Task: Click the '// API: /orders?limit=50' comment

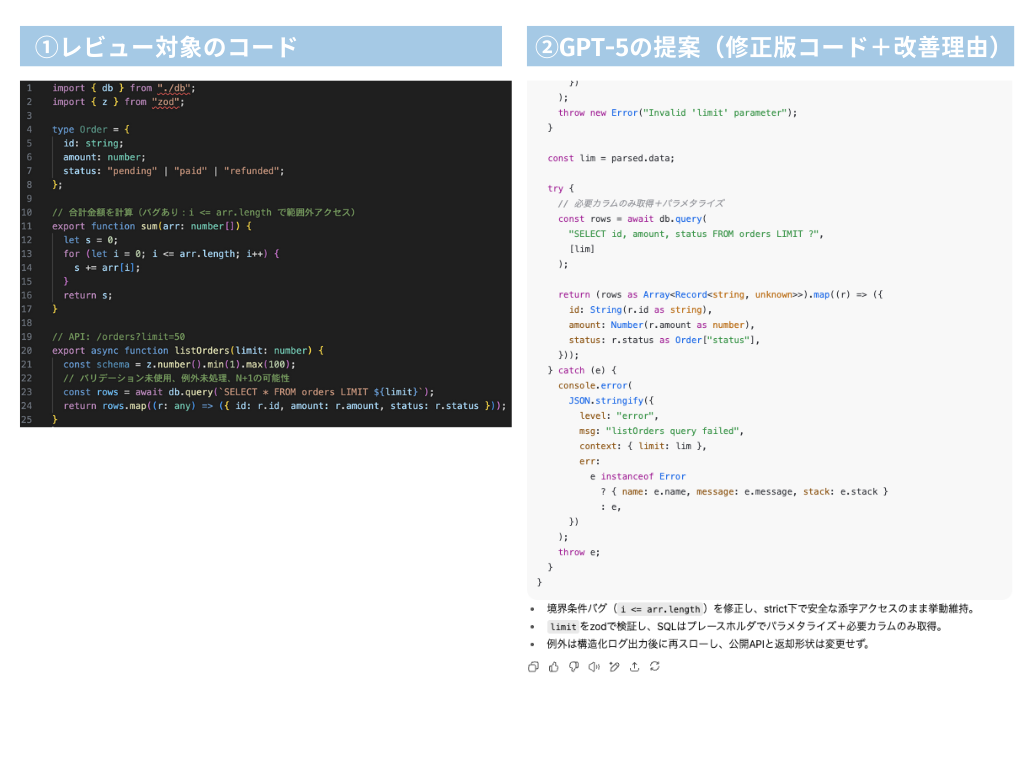Action: (118, 336)
